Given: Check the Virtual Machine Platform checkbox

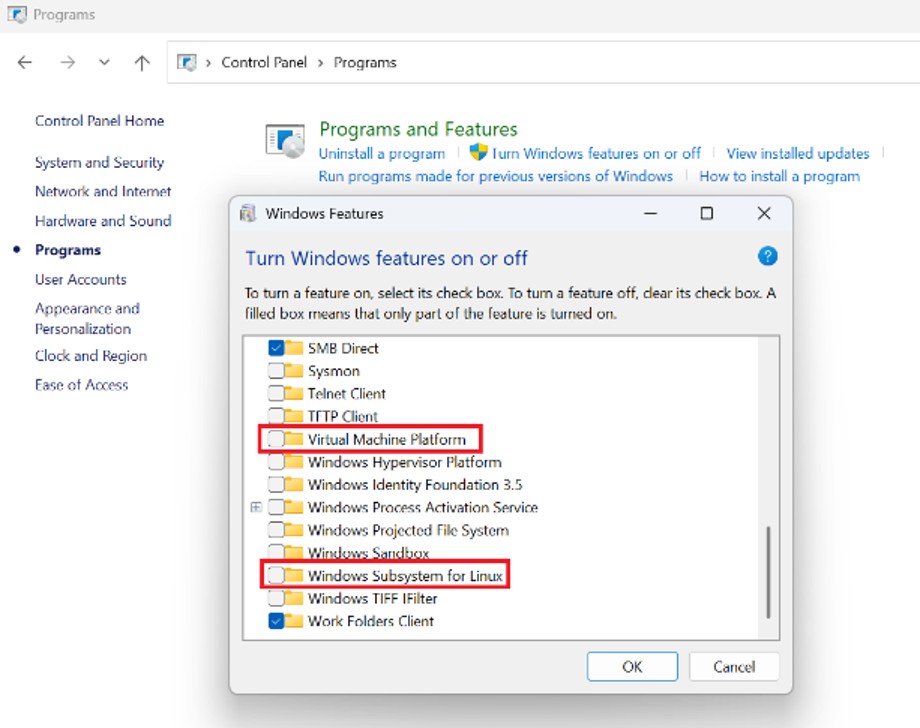Looking at the screenshot, I should point(276,439).
